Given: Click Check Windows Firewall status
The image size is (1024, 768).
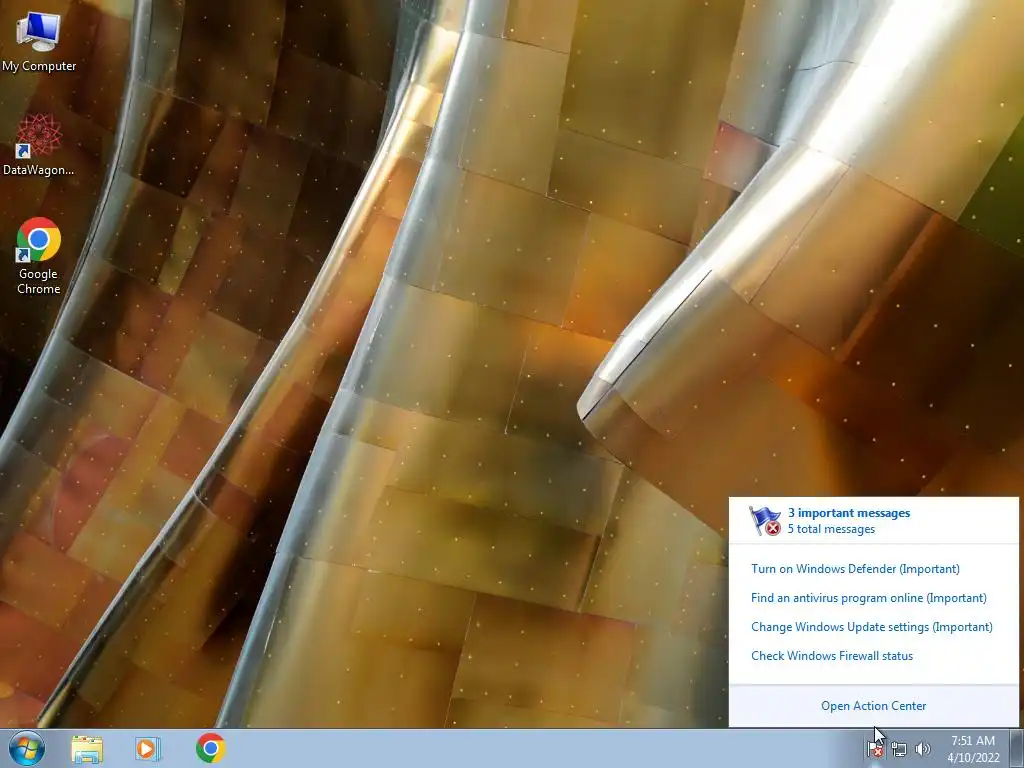Looking at the screenshot, I should pos(831,656).
